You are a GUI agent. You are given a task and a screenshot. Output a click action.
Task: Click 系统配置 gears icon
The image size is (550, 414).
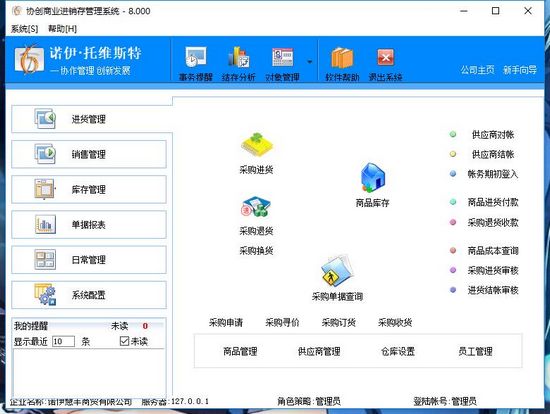[x=45, y=294]
